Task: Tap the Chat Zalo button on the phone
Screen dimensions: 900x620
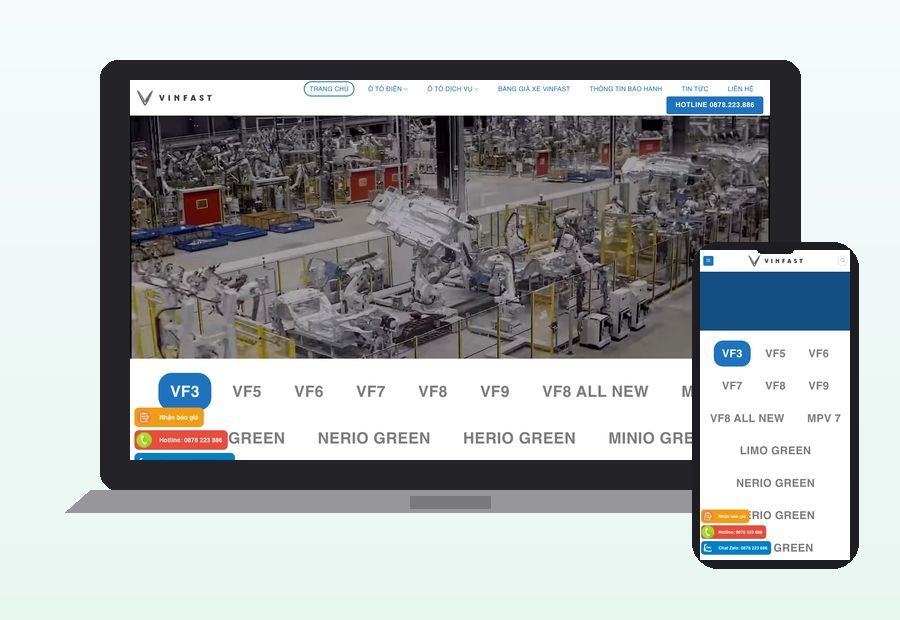Action: (x=736, y=548)
